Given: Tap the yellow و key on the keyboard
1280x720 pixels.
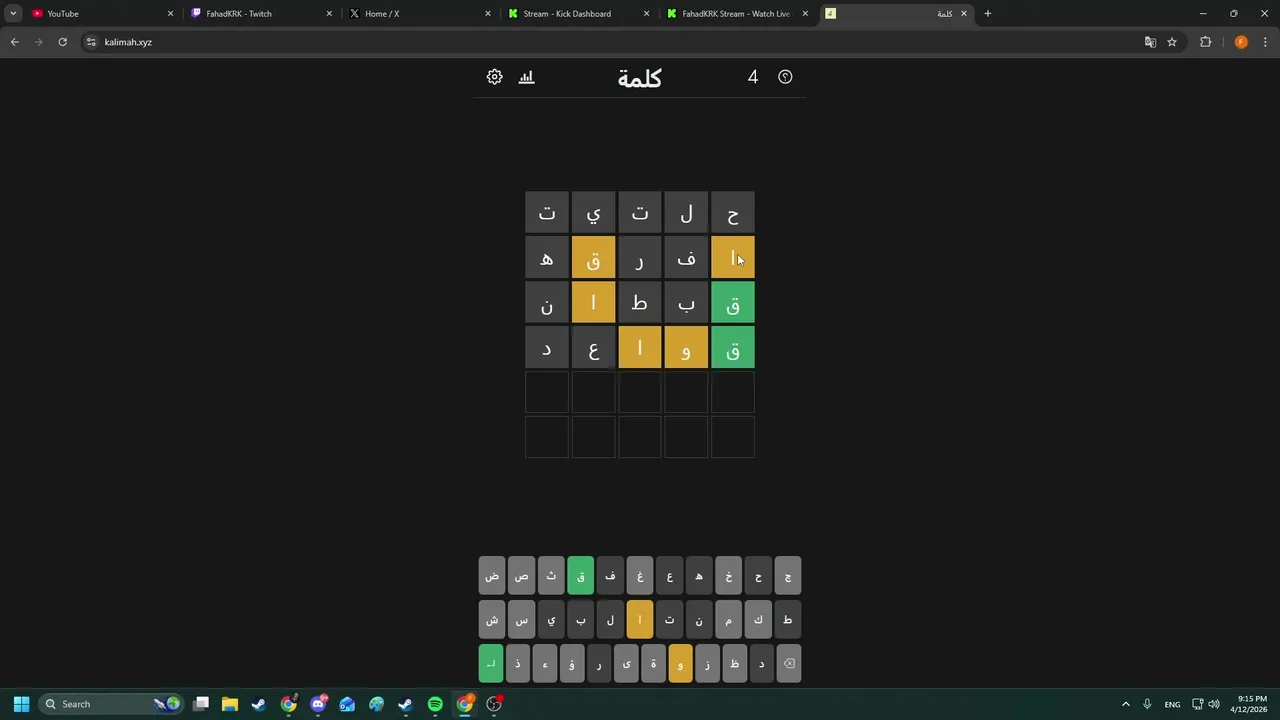Looking at the screenshot, I should tap(680, 663).
